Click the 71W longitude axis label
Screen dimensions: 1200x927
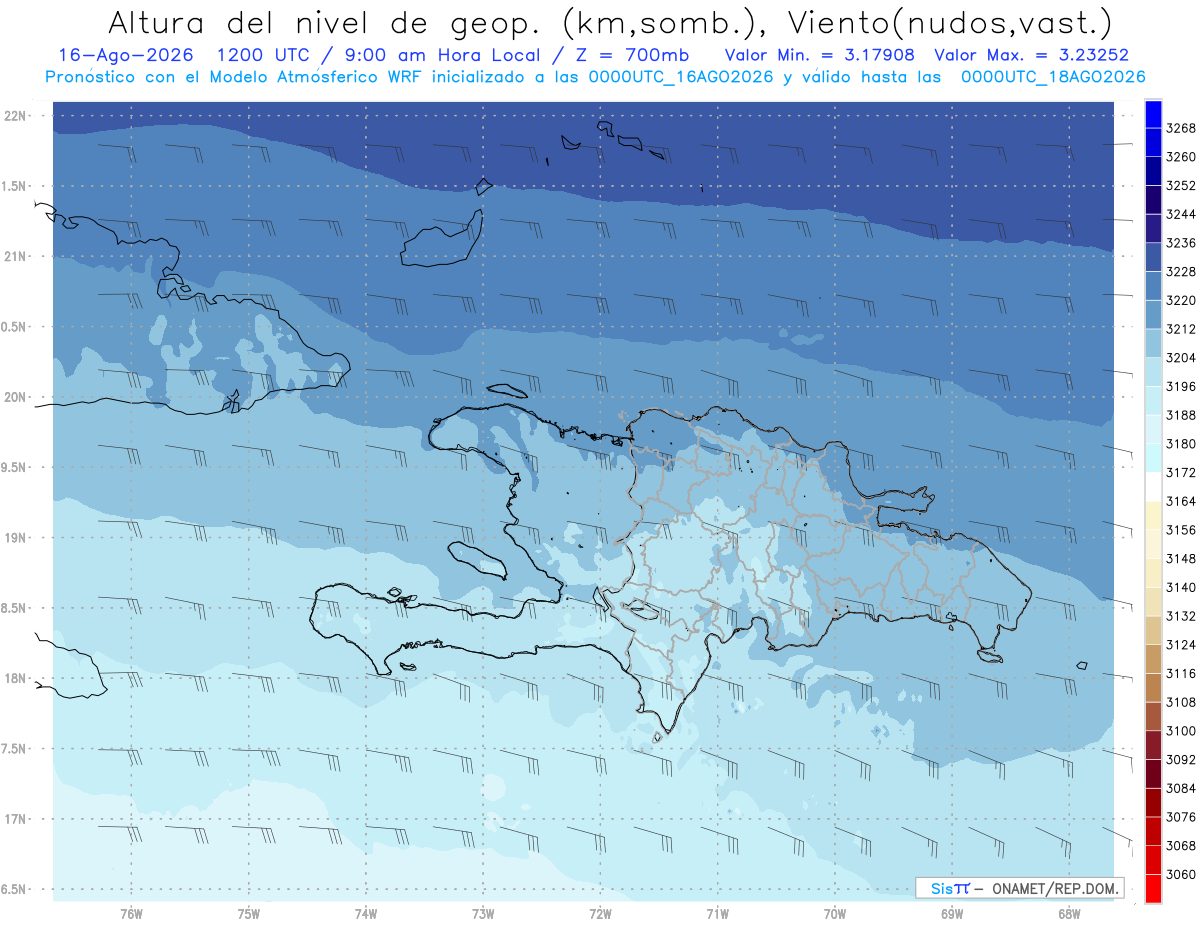click(717, 914)
